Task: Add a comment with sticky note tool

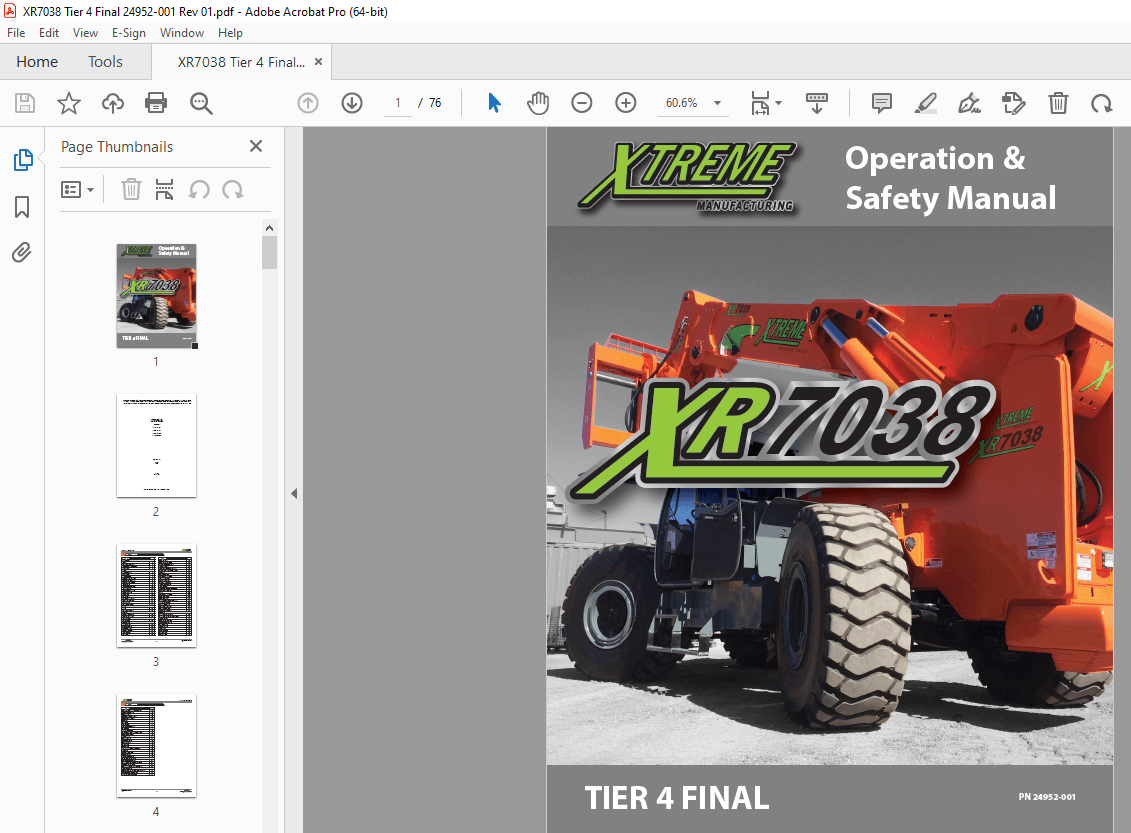Action: [x=881, y=103]
